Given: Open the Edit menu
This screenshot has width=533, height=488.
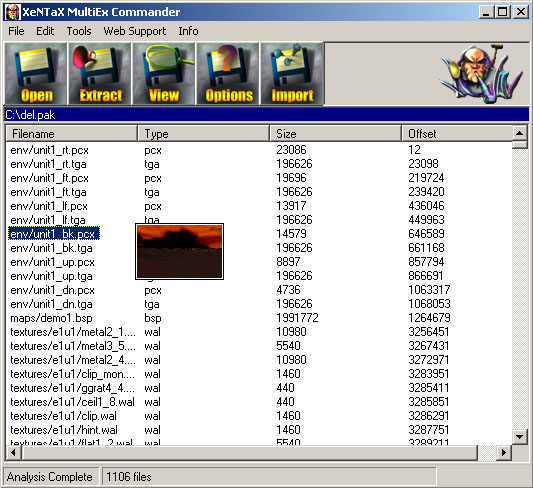Looking at the screenshot, I should click(x=45, y=31).
